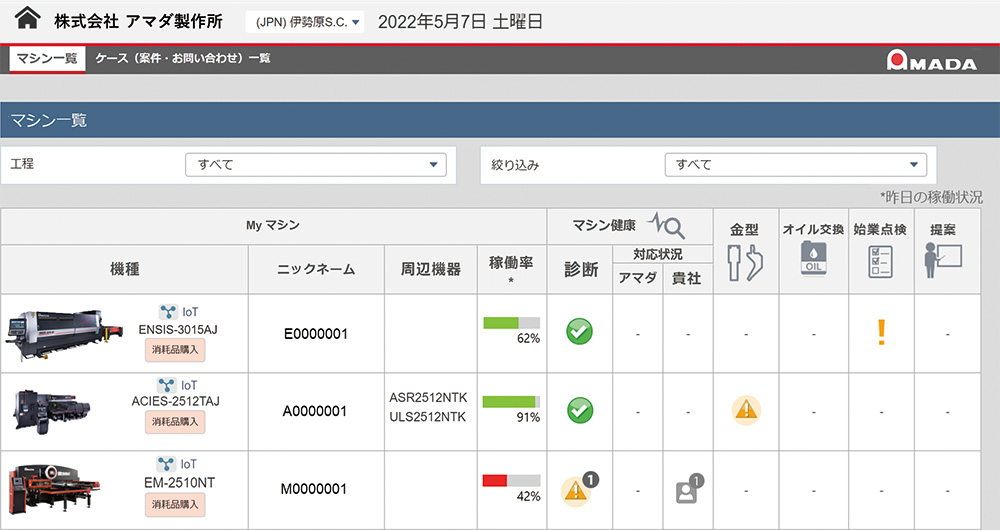Go to the home icon
Screen dimensions: 1000x530
click(x=27, y=18)
